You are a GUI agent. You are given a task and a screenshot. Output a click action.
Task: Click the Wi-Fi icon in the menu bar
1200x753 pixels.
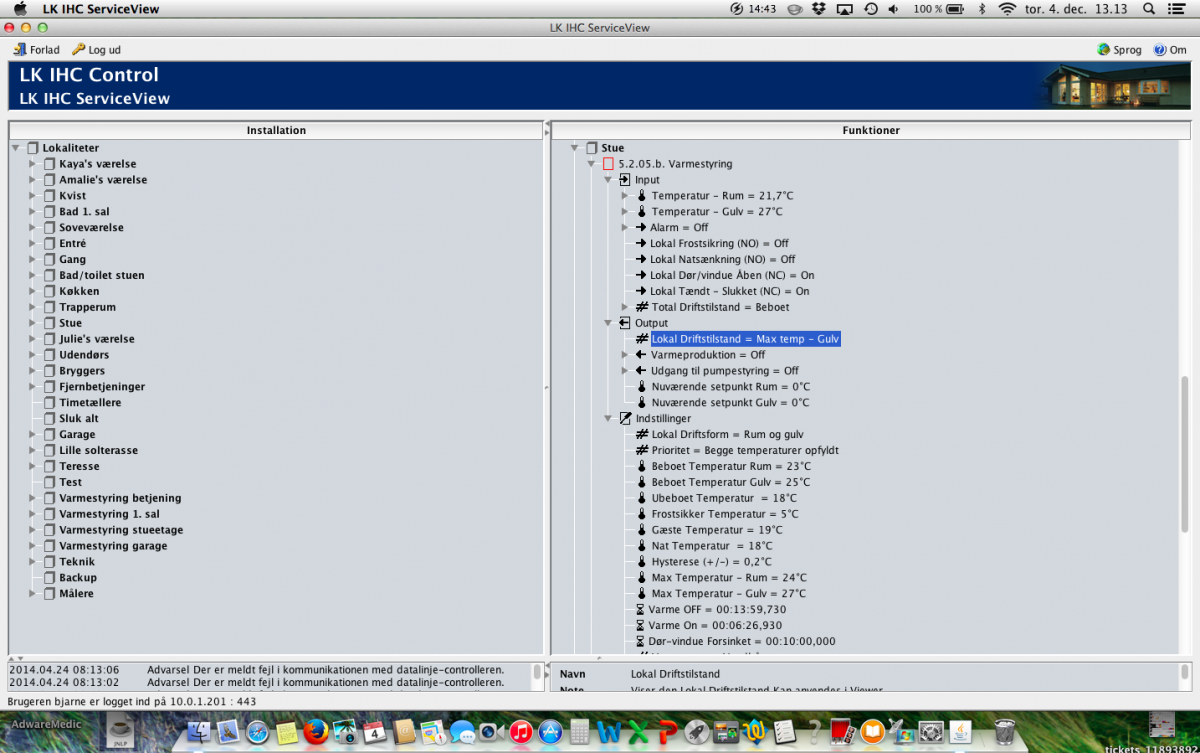[x=1006, y=9]
